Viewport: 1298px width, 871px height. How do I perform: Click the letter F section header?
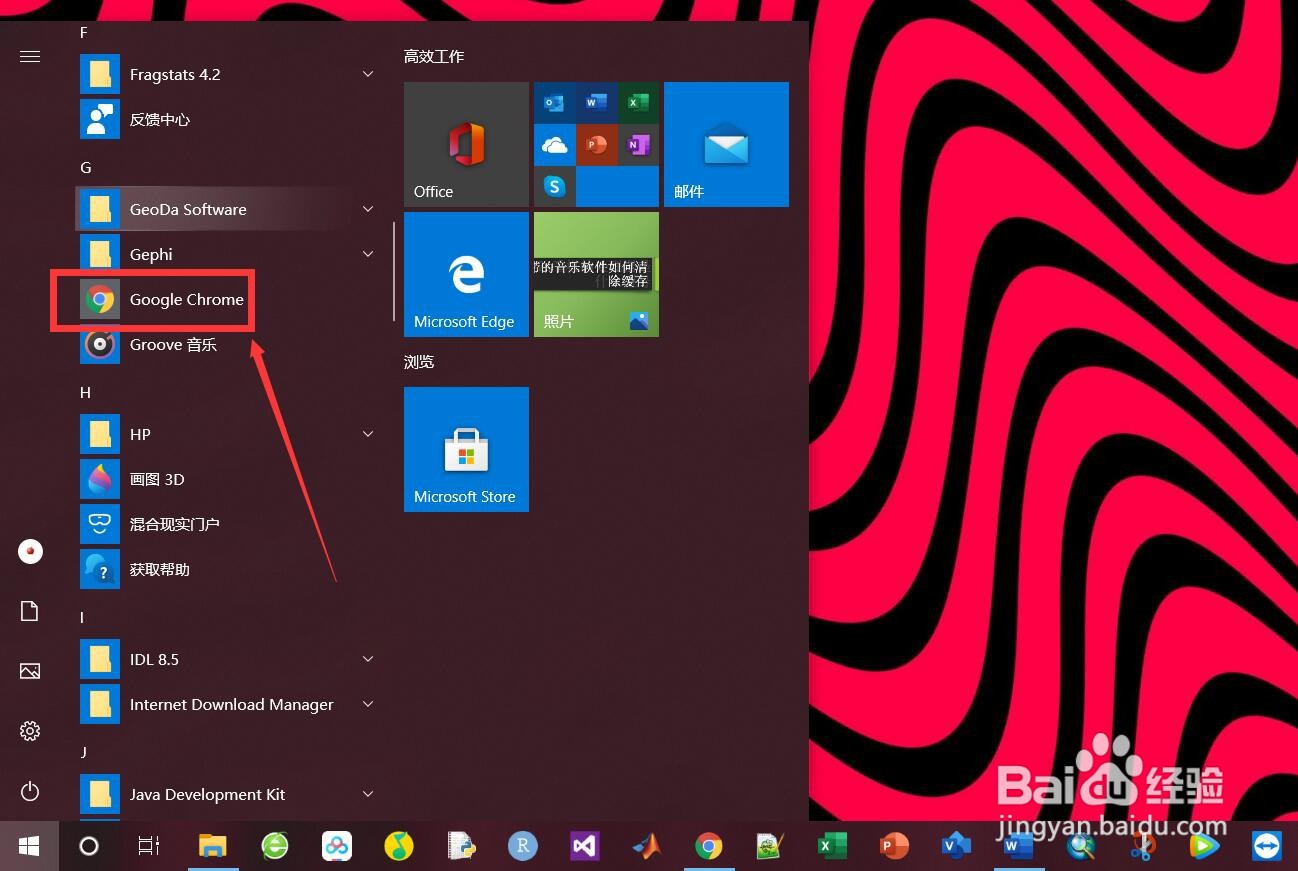coord(84,33)
